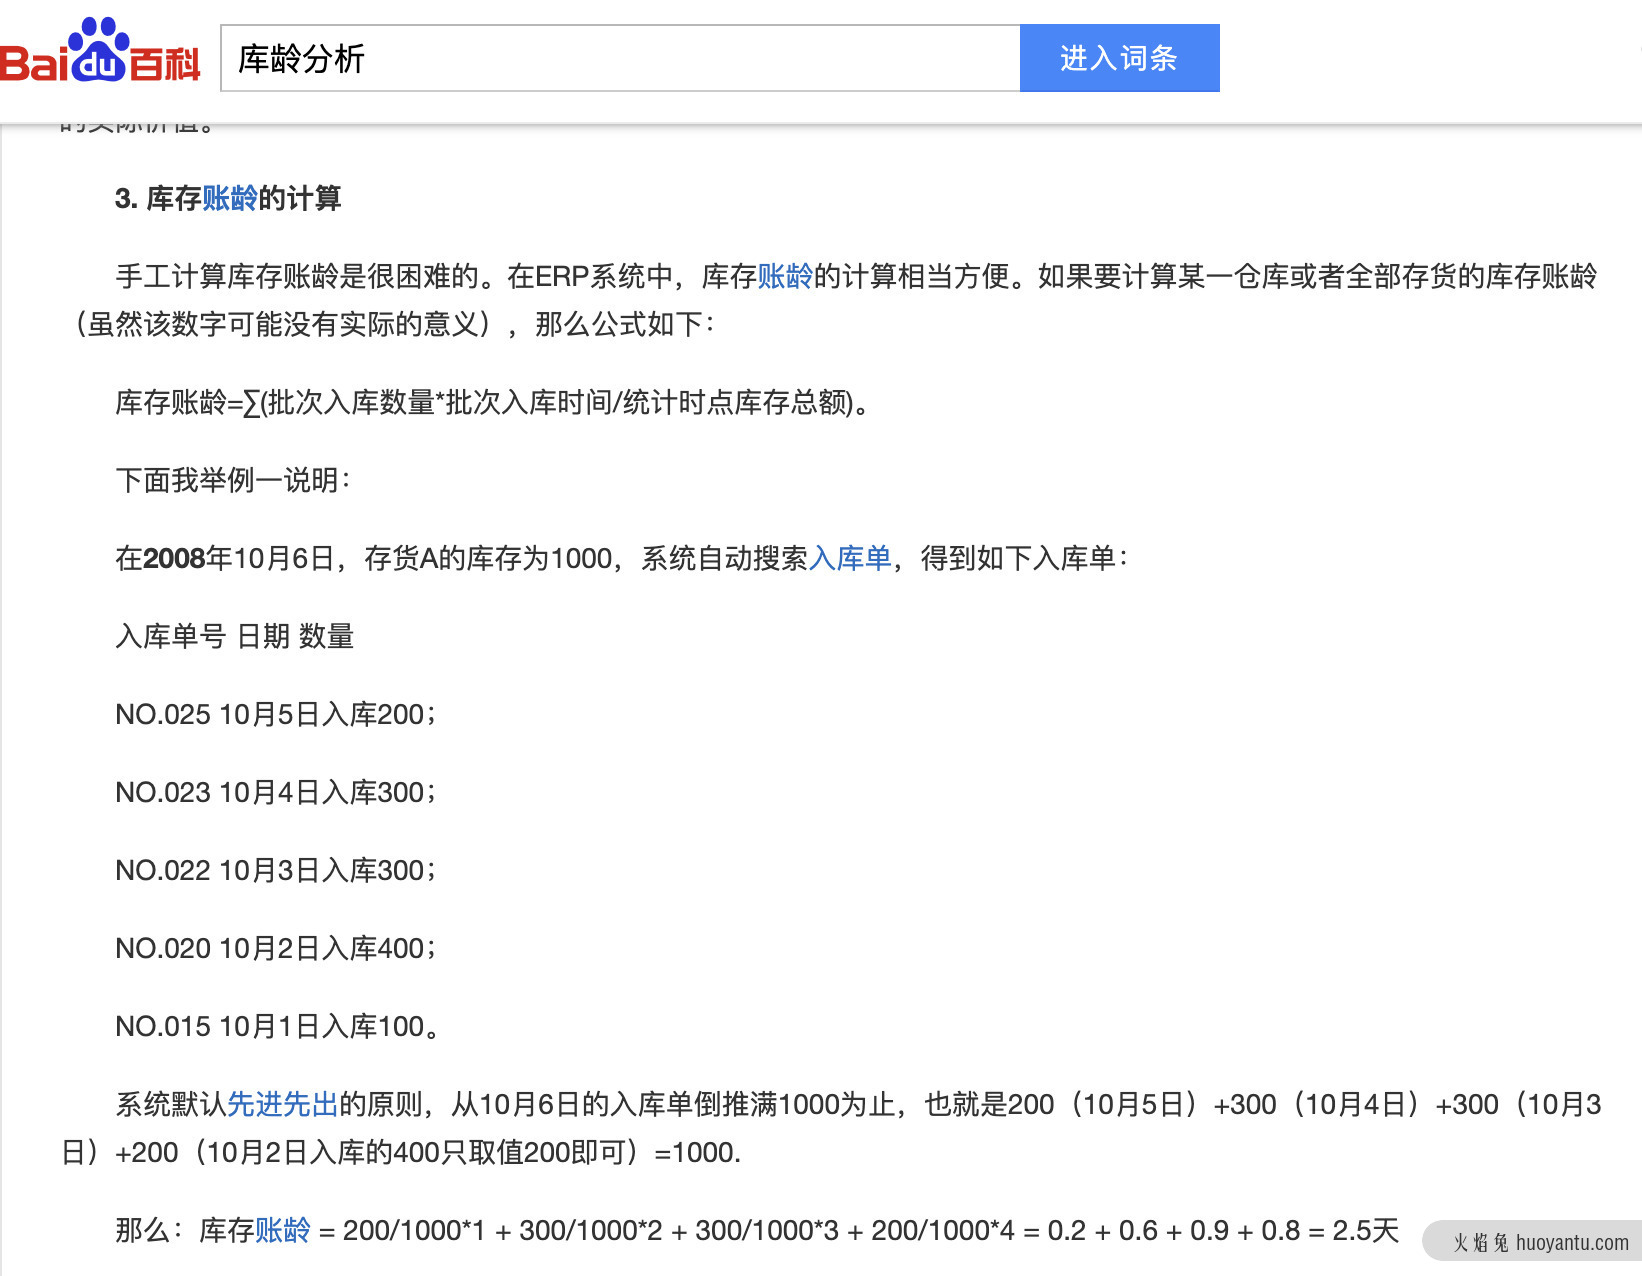Image resolution: width=1642 pixels, height=1276 pixels.
Task: Click the formula line starting 库存账龄=∑
Action: (492, 402)
